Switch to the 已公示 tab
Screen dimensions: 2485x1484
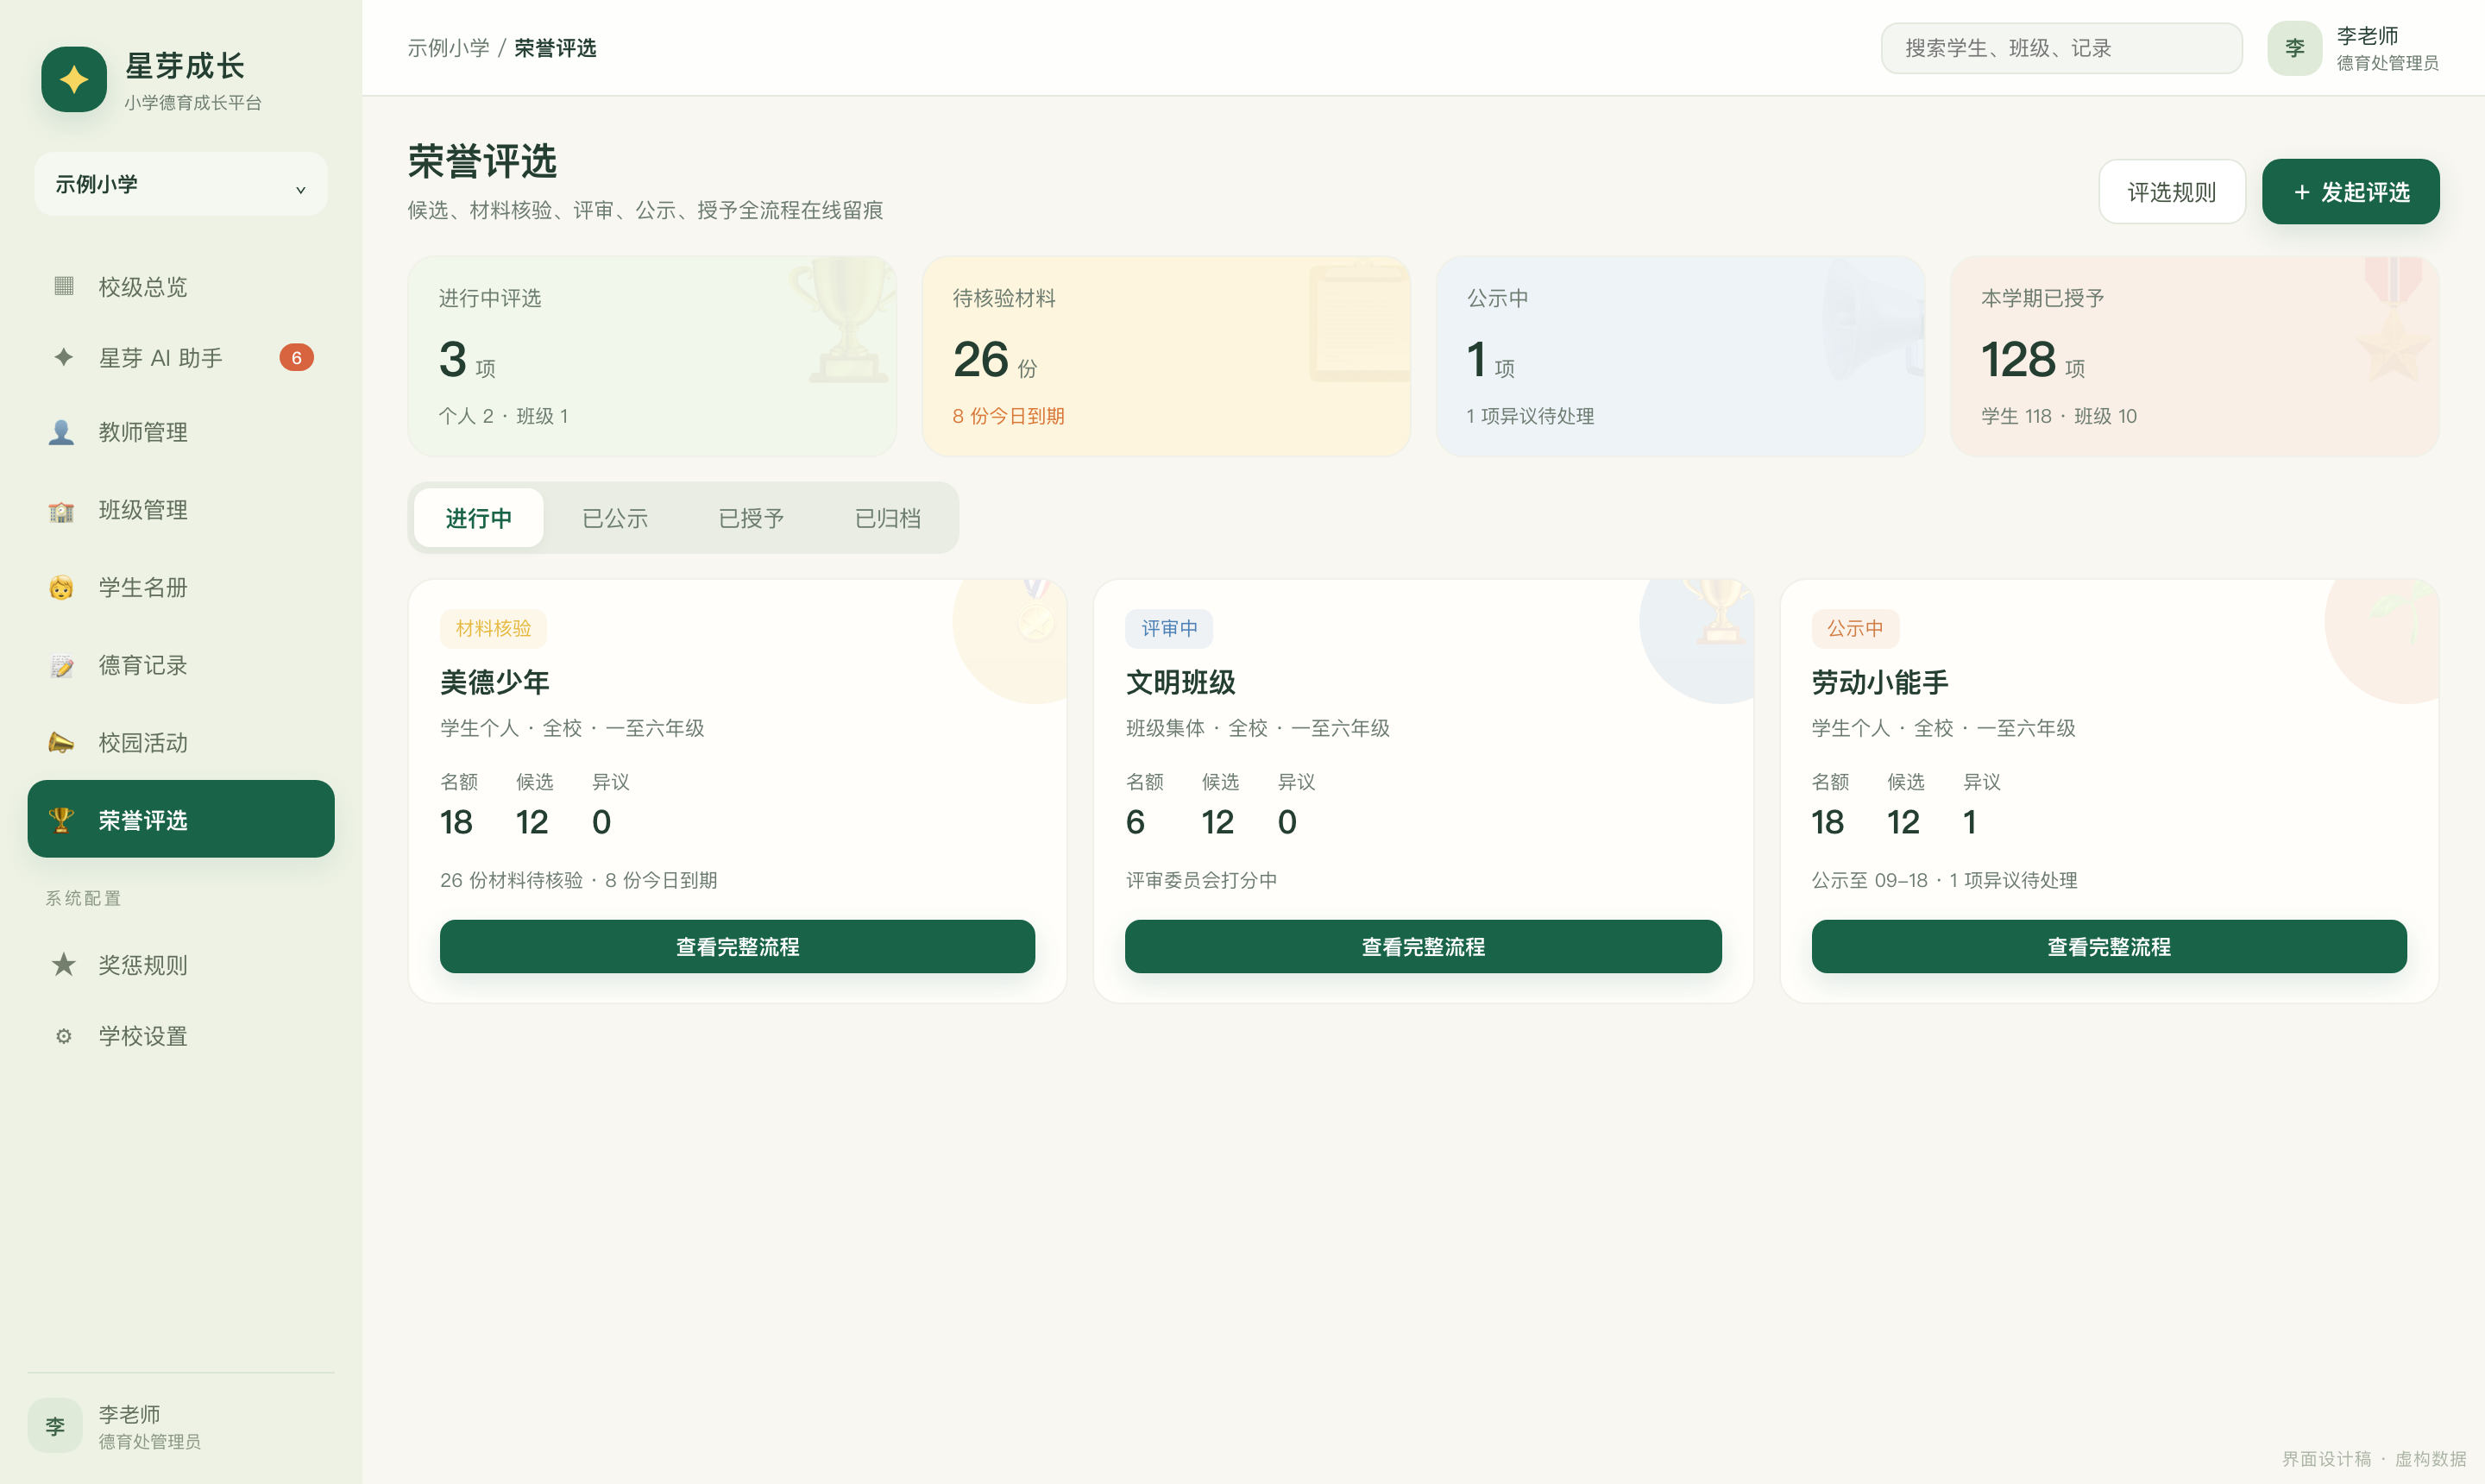click(x=615, y=518)
